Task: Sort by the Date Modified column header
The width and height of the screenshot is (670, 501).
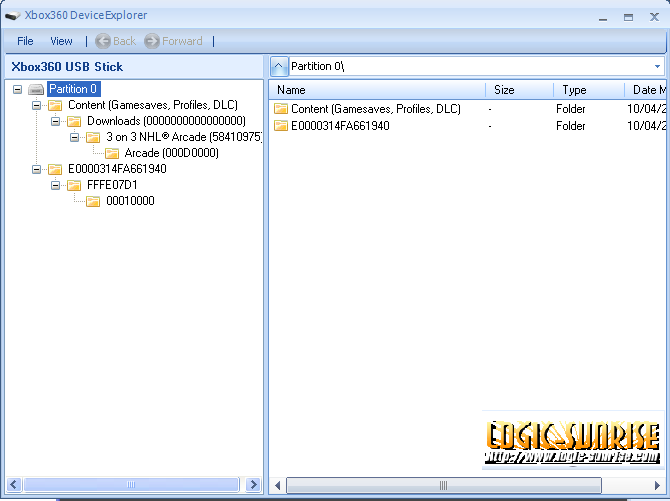Action: click(646, 90)
